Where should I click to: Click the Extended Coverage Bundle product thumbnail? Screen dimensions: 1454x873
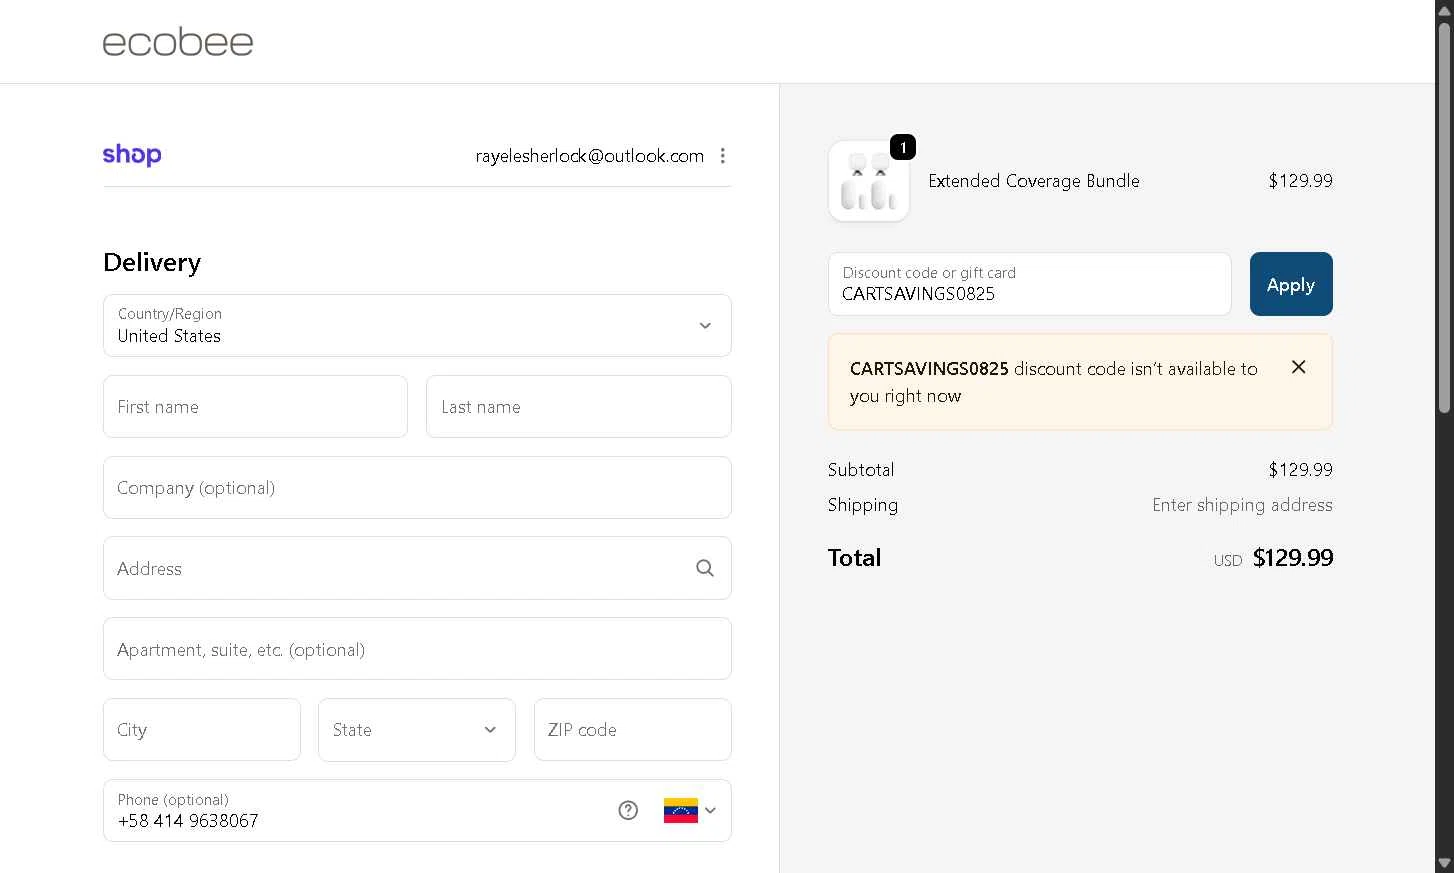[x=868, y=181]
